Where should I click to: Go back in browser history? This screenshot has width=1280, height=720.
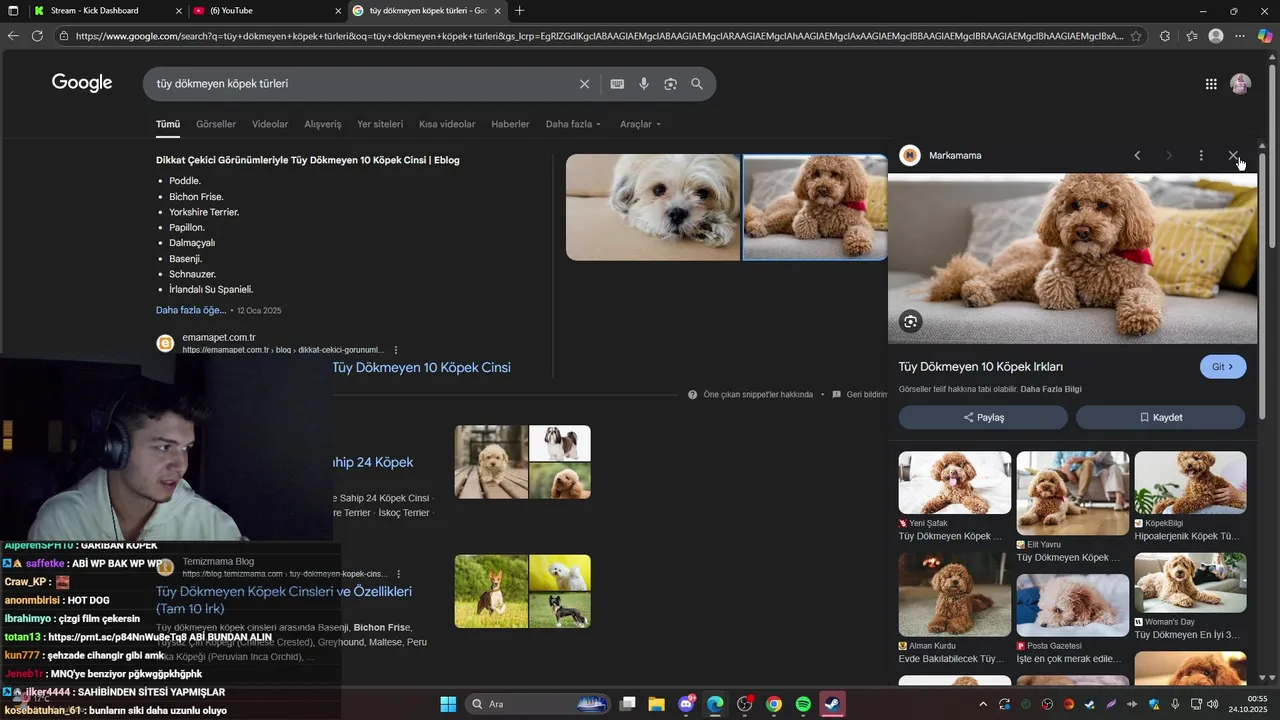13,36
